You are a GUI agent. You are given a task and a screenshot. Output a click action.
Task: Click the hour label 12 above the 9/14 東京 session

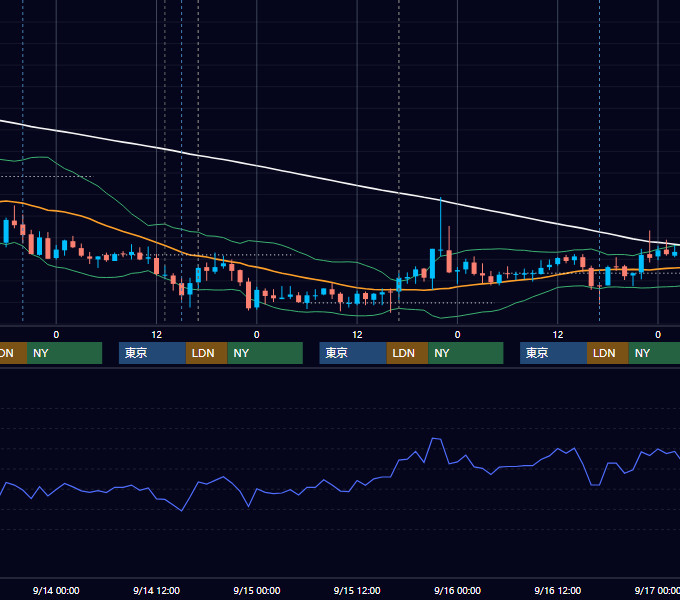coord(157,335)
